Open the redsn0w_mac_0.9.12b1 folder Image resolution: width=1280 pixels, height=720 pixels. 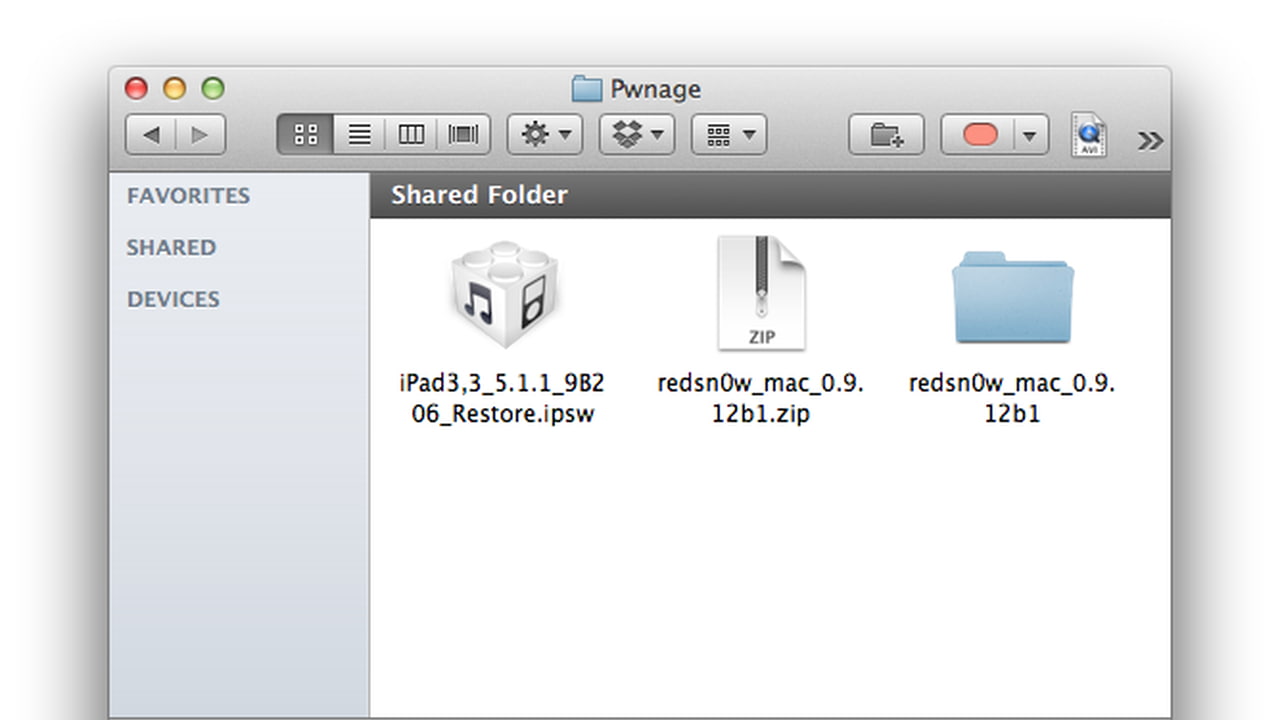tap(1012, 298)
